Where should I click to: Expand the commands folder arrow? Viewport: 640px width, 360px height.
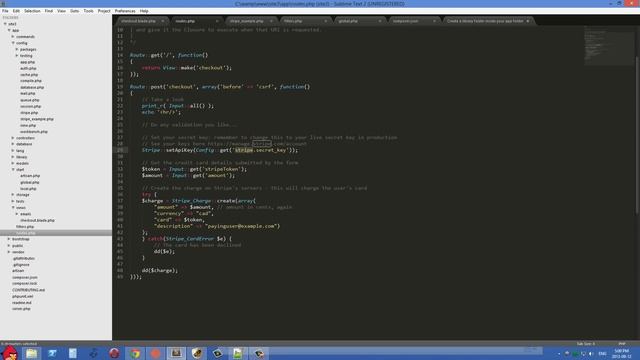click(x=13, y=37)
